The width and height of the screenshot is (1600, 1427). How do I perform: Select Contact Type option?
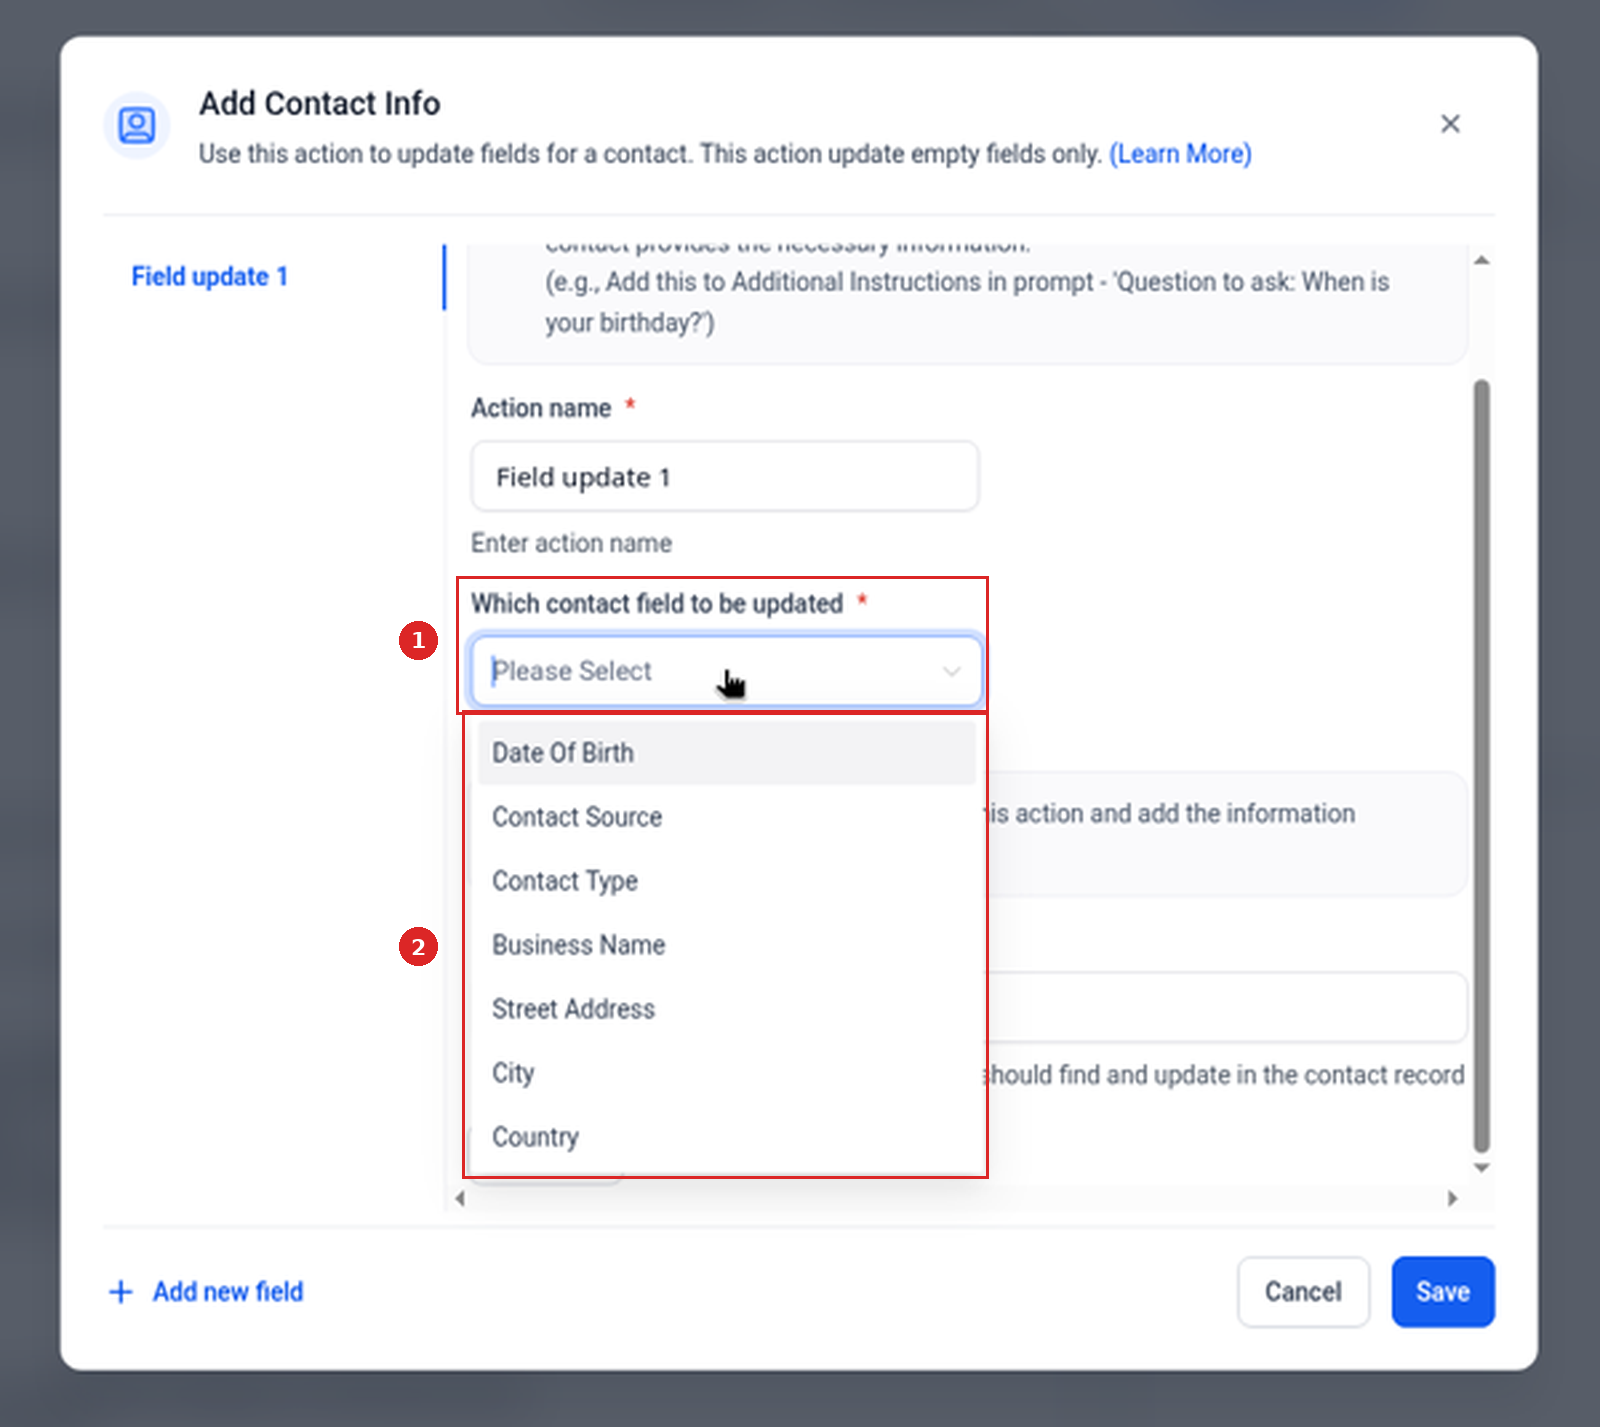[727, 881]
